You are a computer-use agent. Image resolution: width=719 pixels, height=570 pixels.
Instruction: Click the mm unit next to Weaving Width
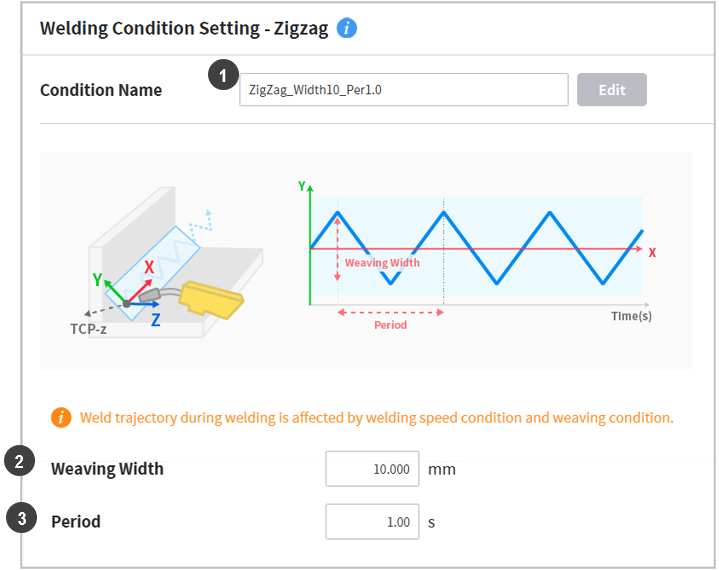coord(442,468)
